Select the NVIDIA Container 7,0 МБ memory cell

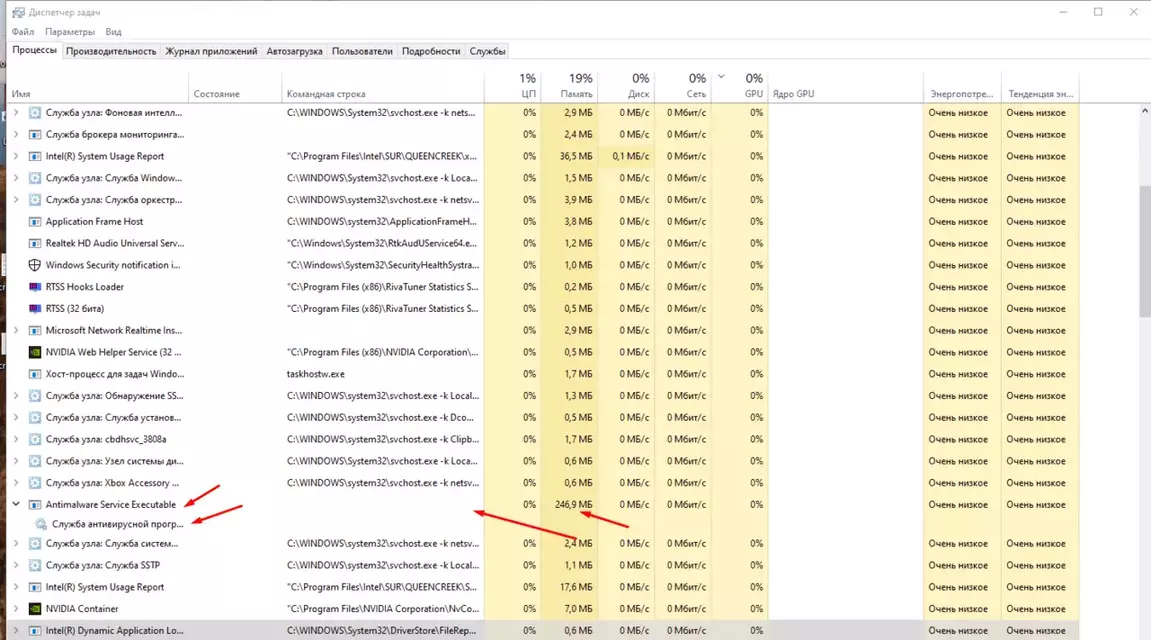pyautogui.click(x=569, y=608)
